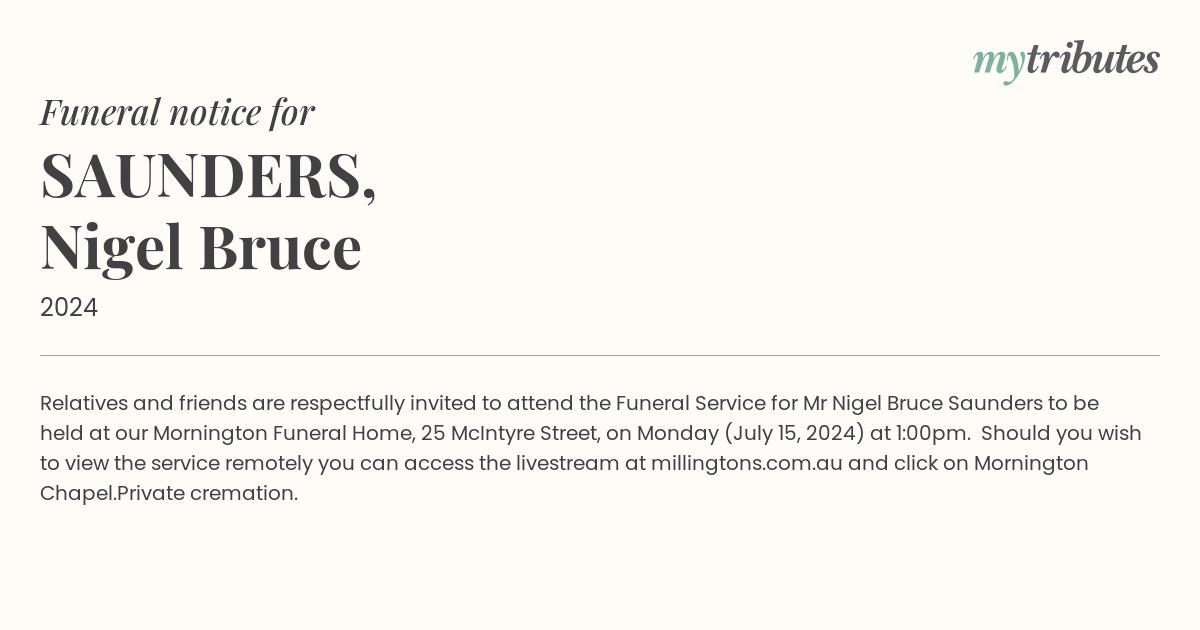Click the name Nigel Bruce

(201, 248)
